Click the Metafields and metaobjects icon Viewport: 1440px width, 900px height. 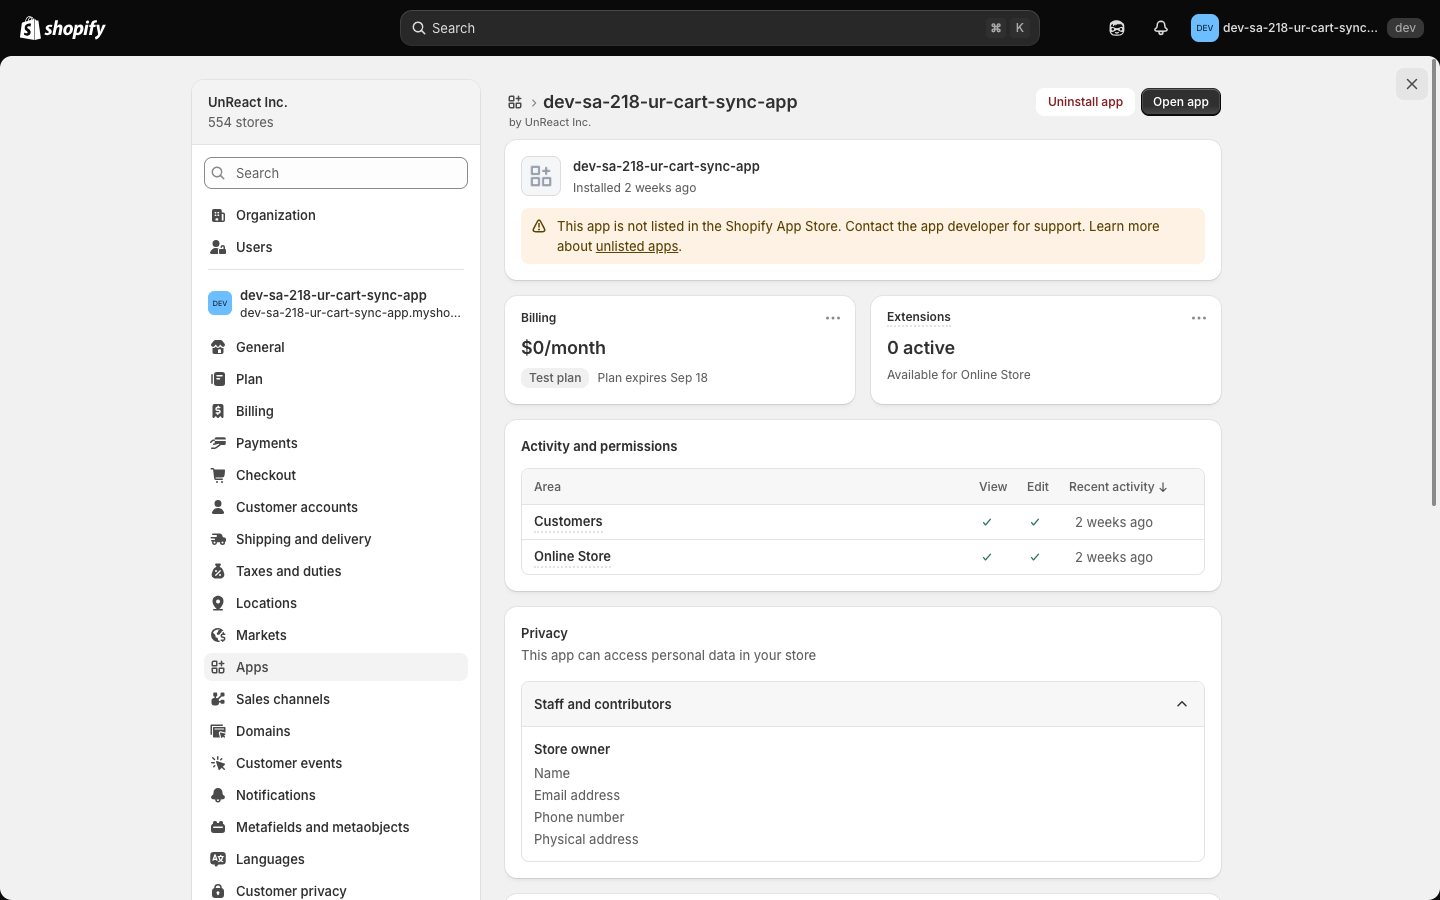click(x=218, y=827)
